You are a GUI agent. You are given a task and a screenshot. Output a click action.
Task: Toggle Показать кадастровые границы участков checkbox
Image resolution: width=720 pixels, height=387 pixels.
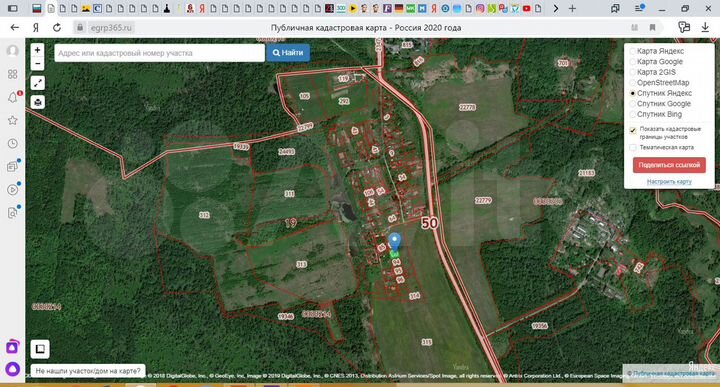point(633,130)
